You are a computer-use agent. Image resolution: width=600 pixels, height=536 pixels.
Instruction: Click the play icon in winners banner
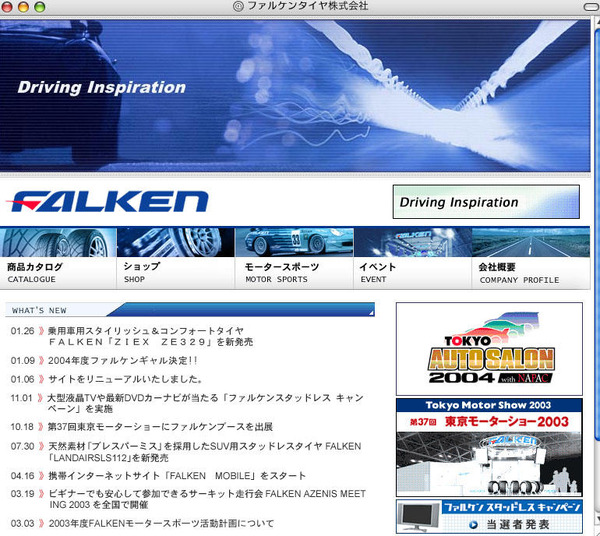473,525
